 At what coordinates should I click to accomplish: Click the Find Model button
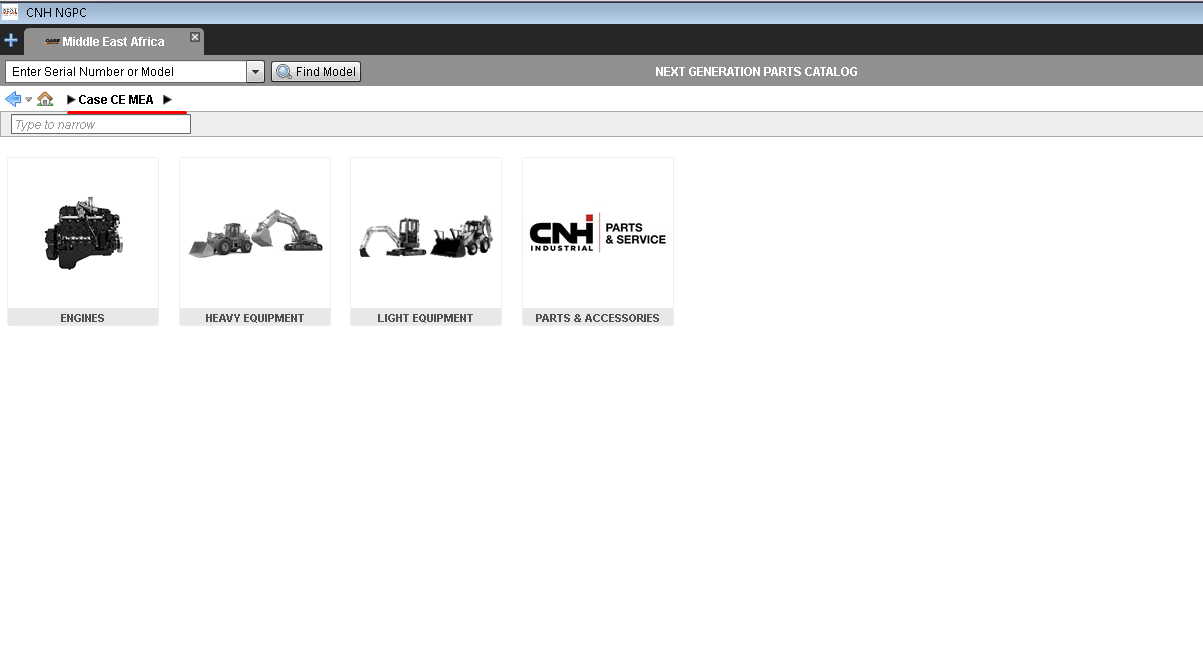(x=316, y=72)
